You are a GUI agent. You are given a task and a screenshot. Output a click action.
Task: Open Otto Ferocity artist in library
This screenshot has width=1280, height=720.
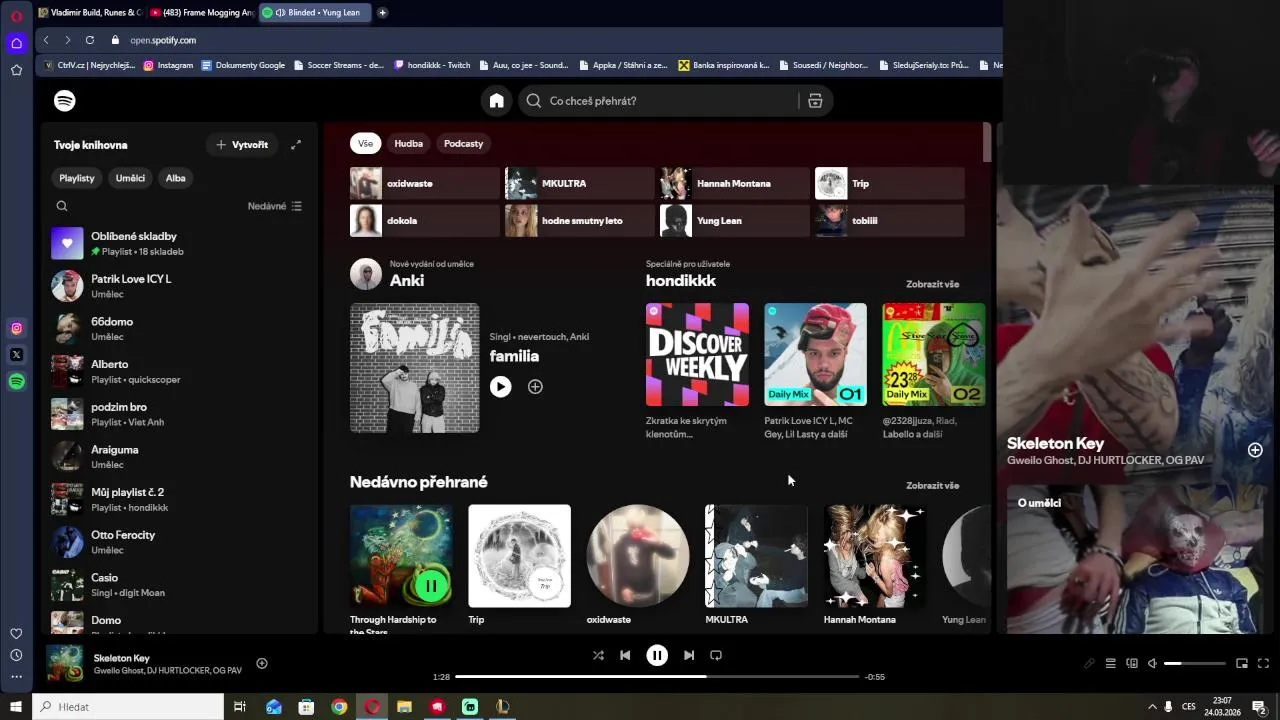(180, 542)
